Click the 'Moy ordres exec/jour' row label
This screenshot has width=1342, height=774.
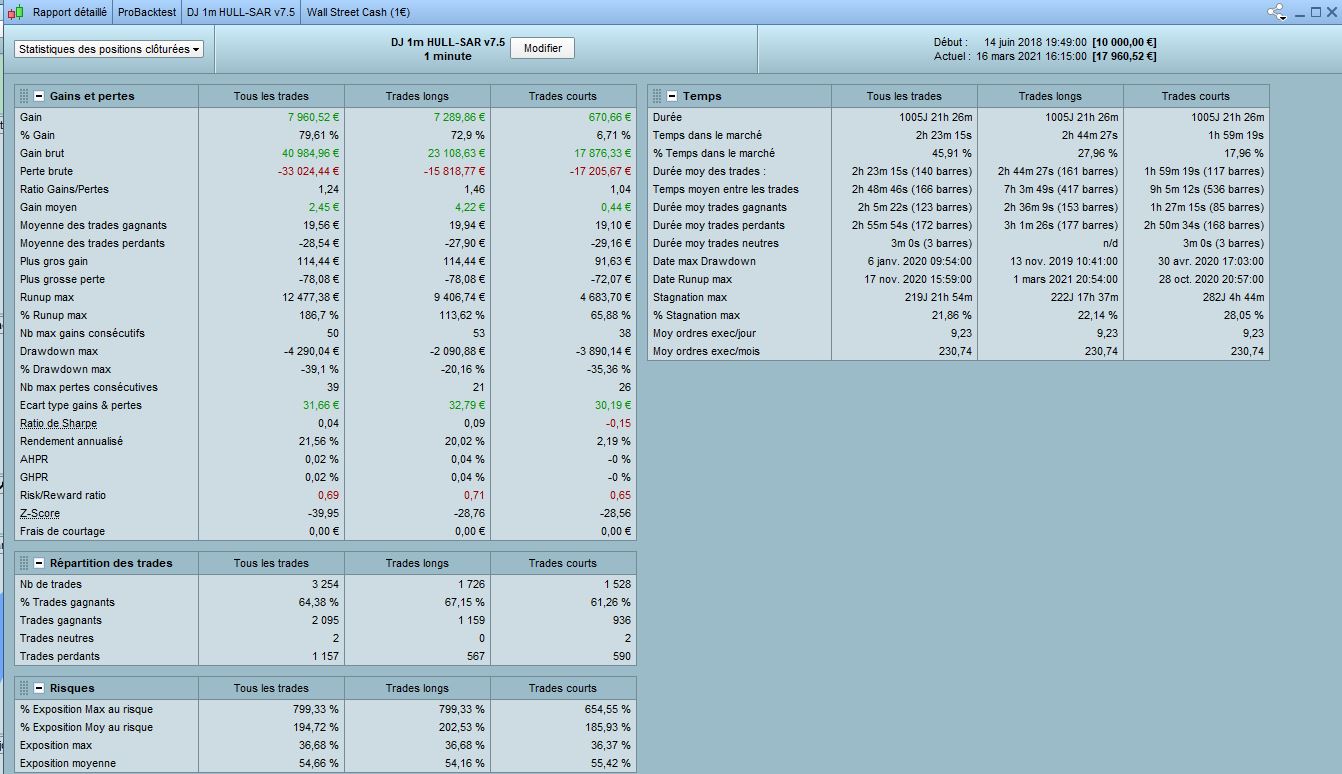pyautogui.click(x=705, y=333)
